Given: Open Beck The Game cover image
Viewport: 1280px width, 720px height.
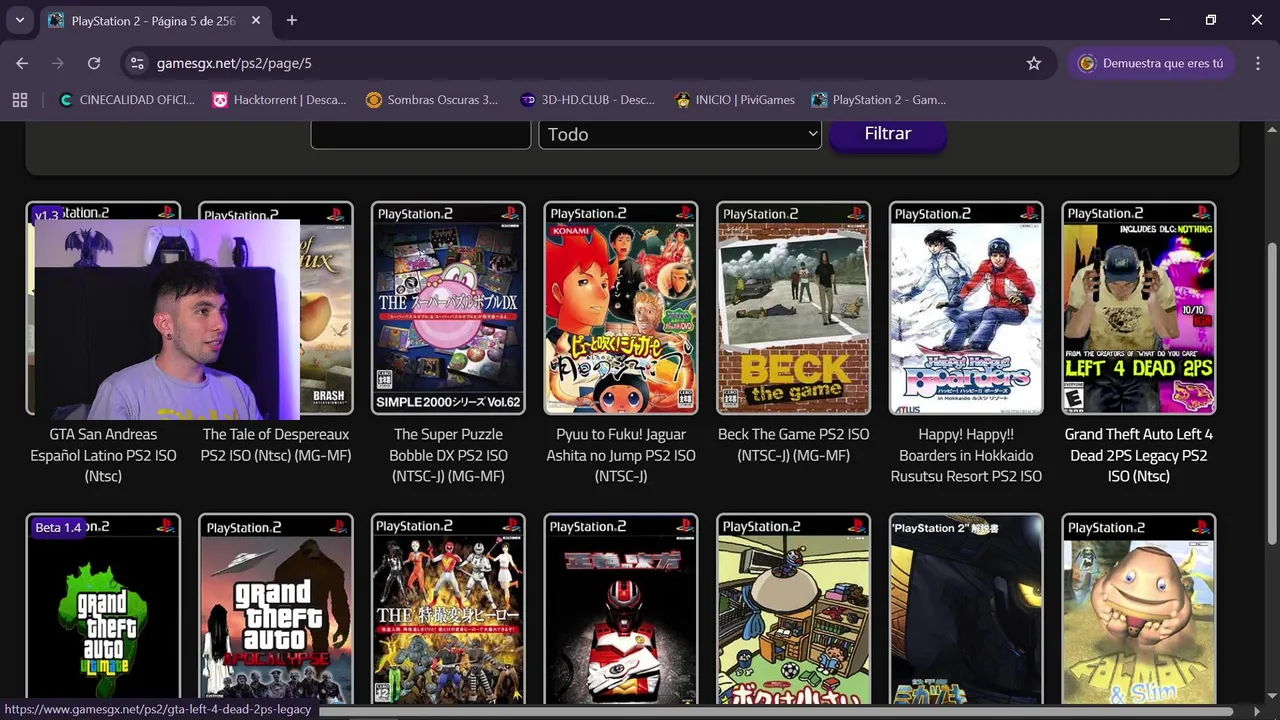Looking at the screenshot, I should click(x=794, y=308).
